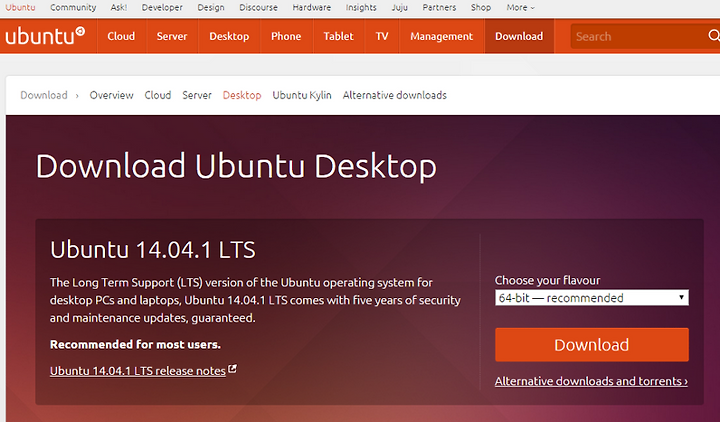Click external link icon beside release notes
This screenshot has height=422, width=720.
[232, 369]
